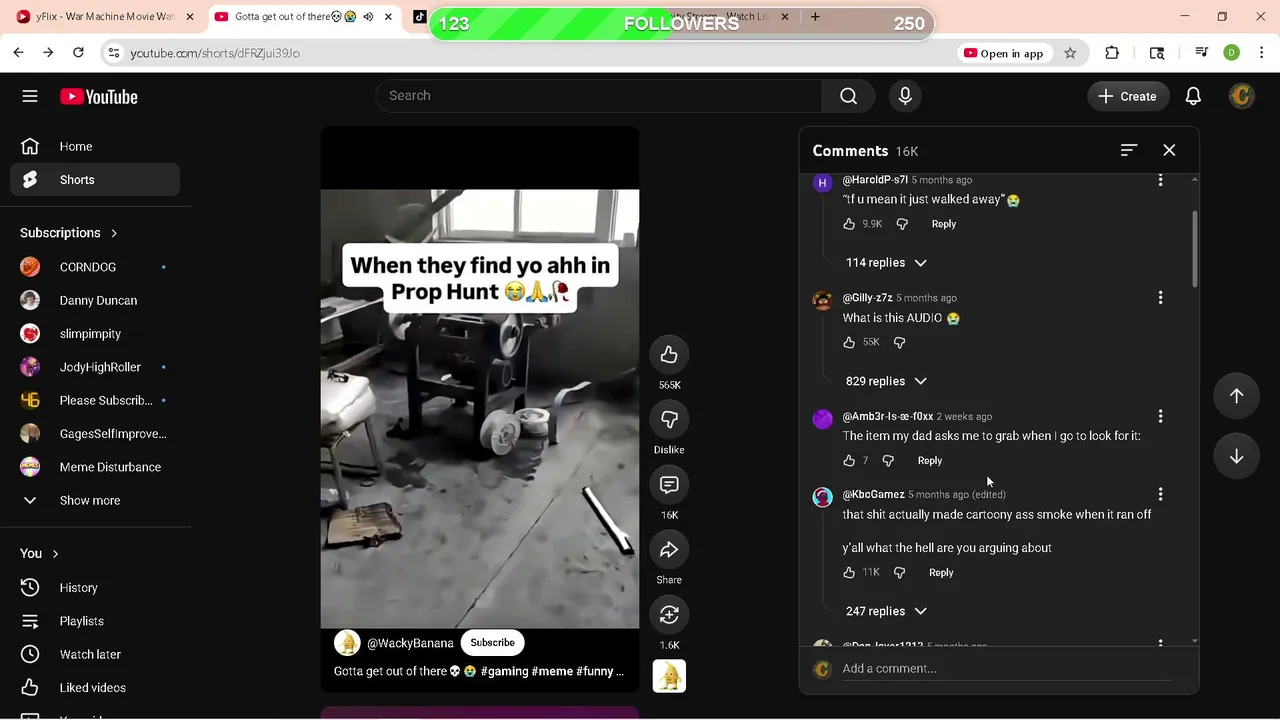
Task: Open the You section chevron
Action: coord(55,553)
